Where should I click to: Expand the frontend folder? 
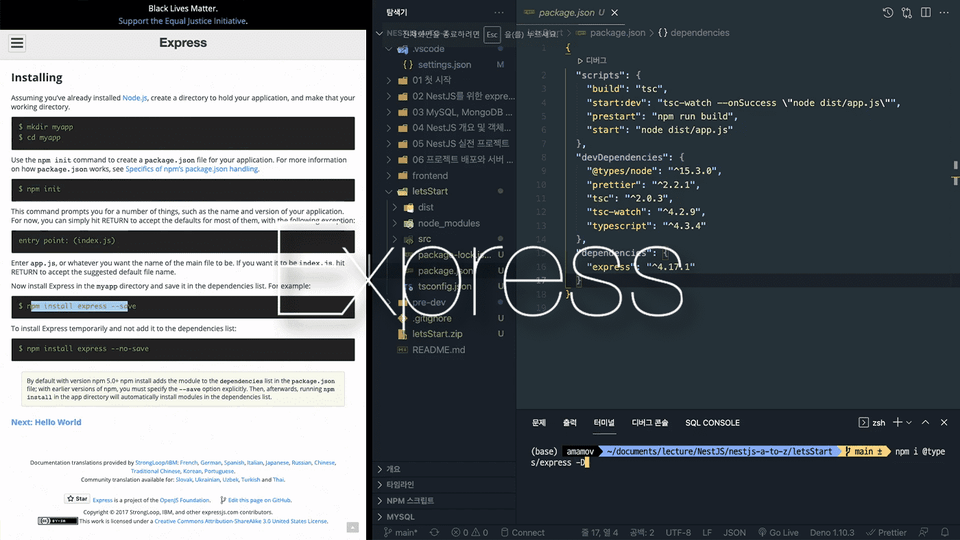pyautogui.click(x=389, y=176)
